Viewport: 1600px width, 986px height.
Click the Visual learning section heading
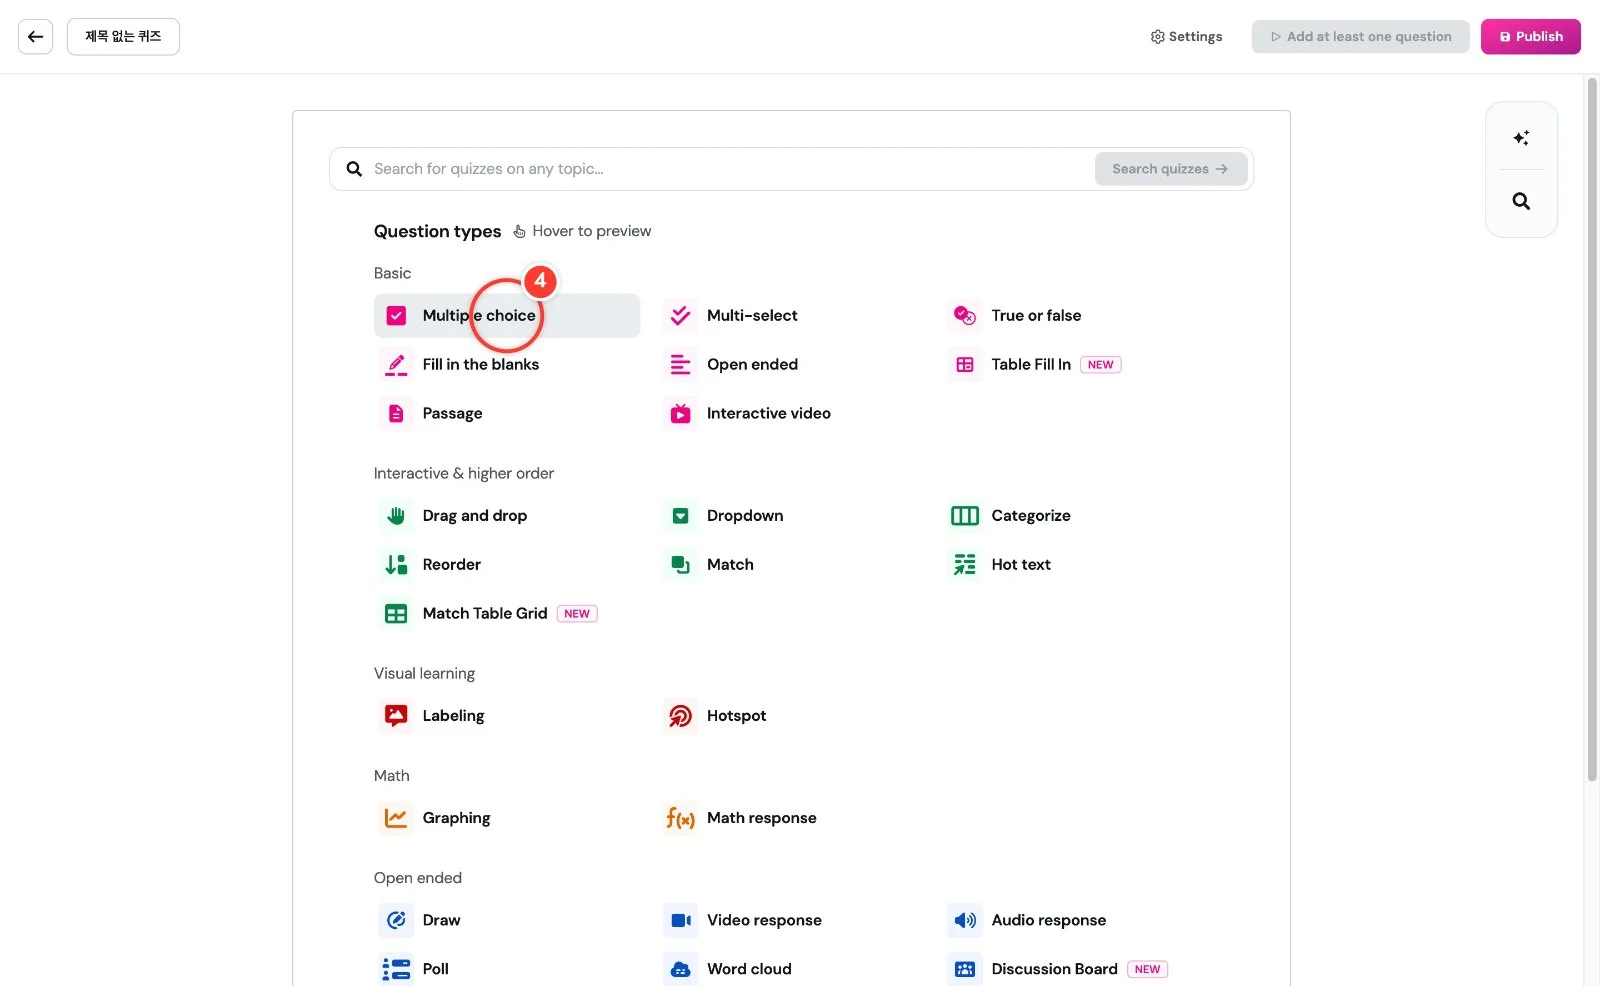(x=424, y=674)
